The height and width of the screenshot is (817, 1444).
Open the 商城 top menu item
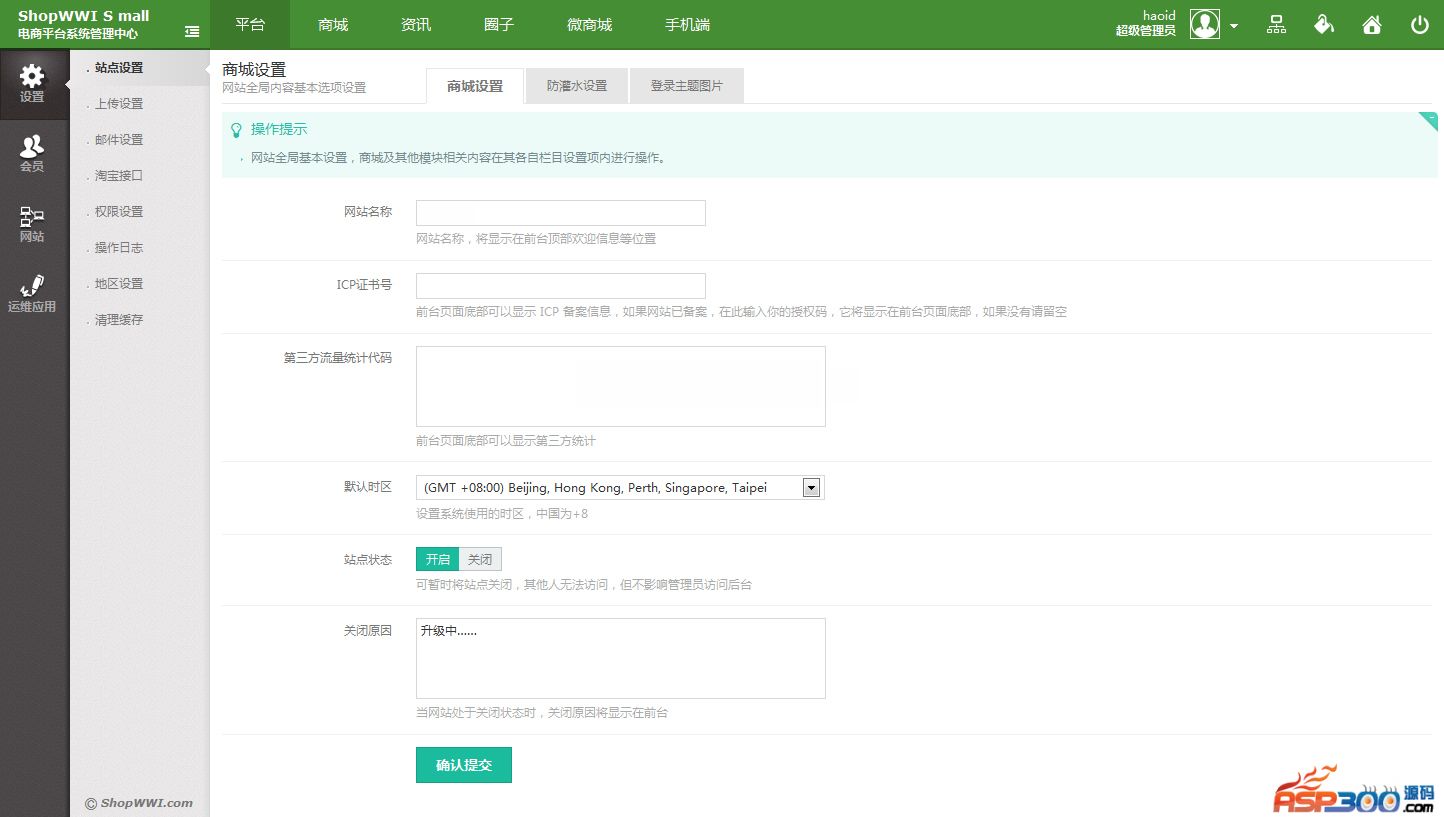(x=333, y=25)
